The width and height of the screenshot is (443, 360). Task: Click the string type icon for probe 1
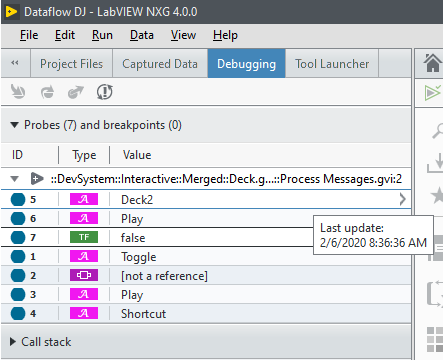[84, 256]
